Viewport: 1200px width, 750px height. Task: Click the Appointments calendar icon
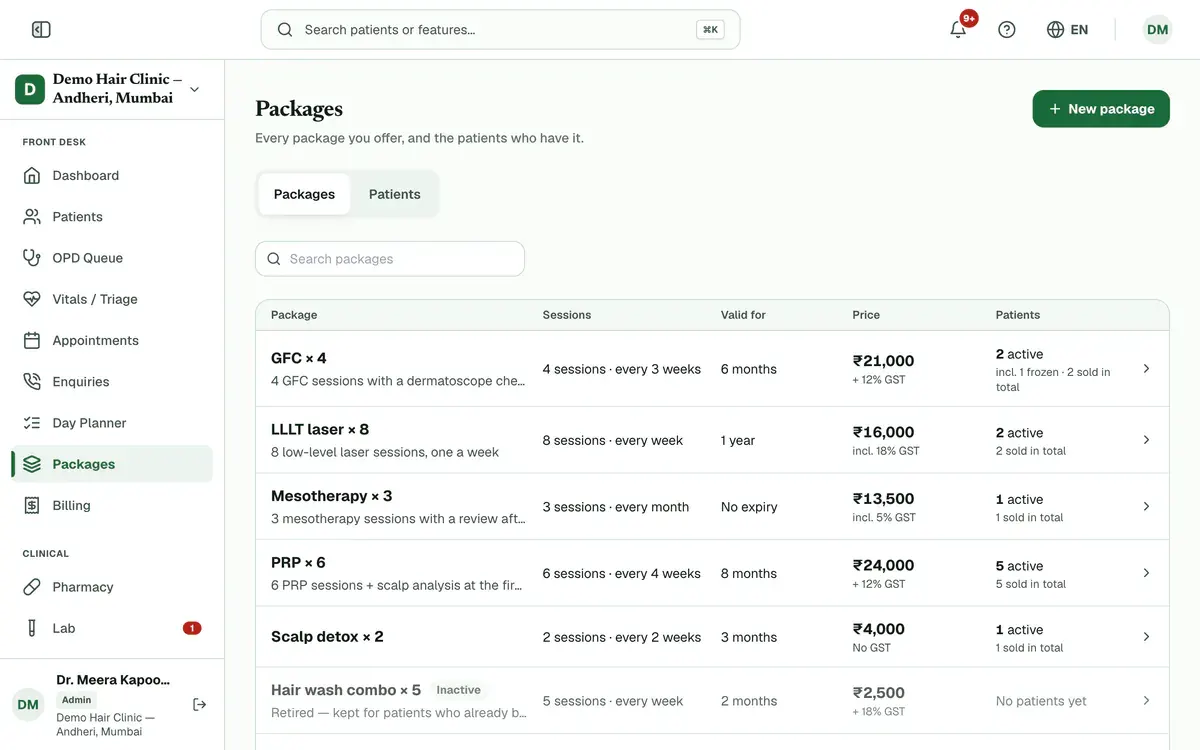32,341
